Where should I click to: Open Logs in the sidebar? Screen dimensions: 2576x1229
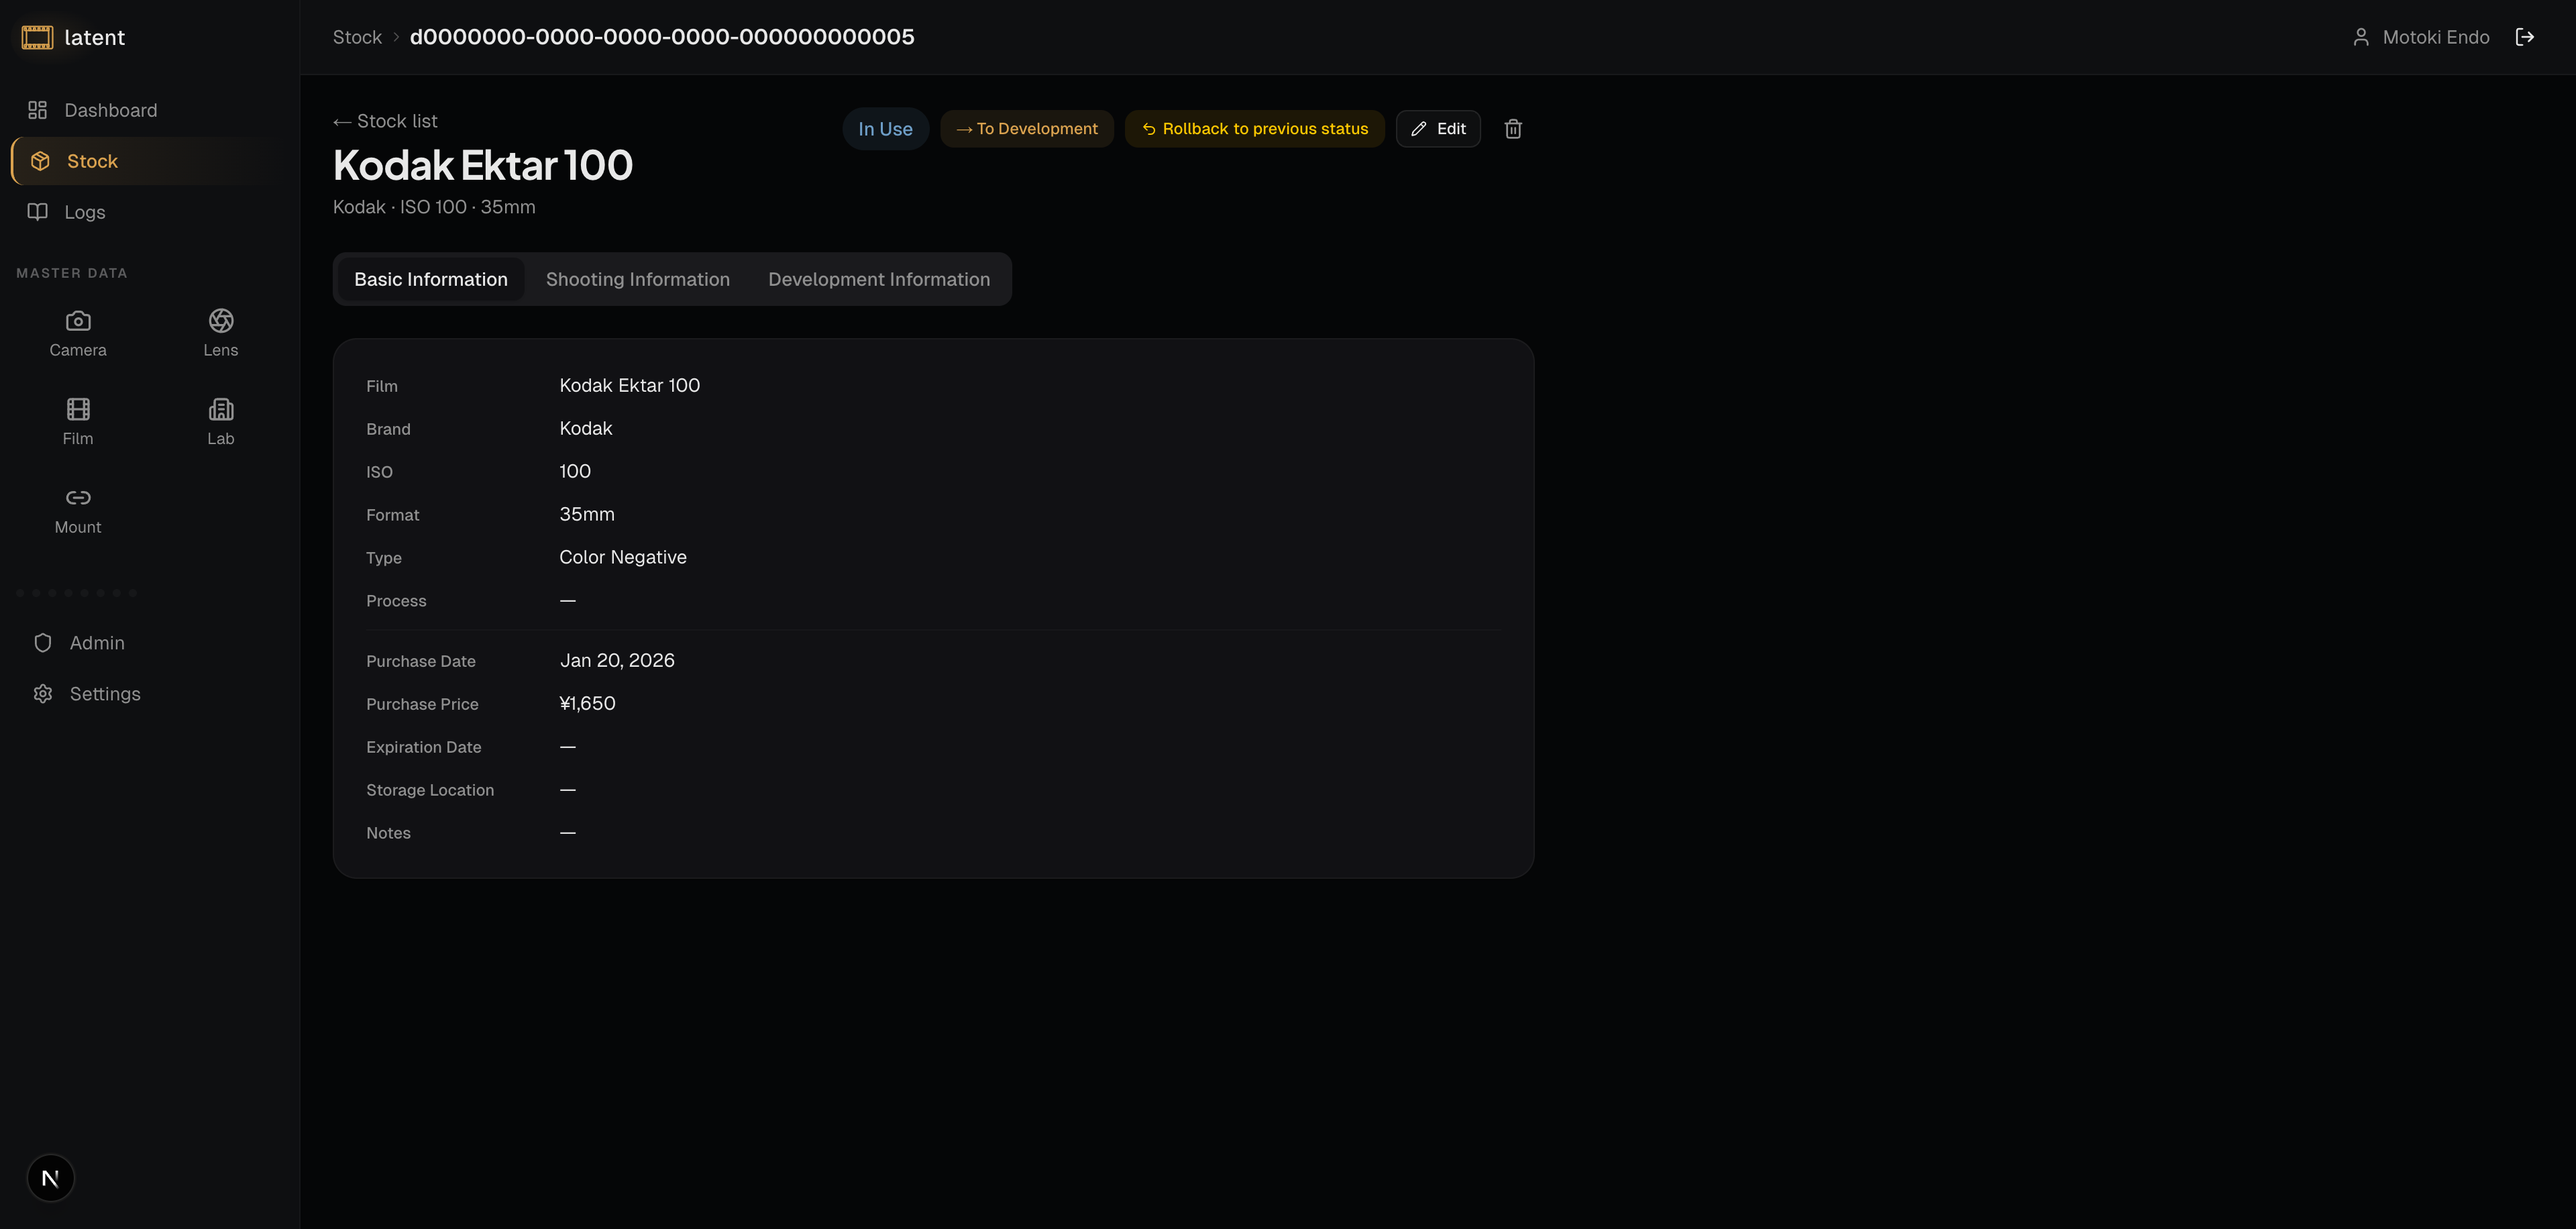tap(84, 212)
